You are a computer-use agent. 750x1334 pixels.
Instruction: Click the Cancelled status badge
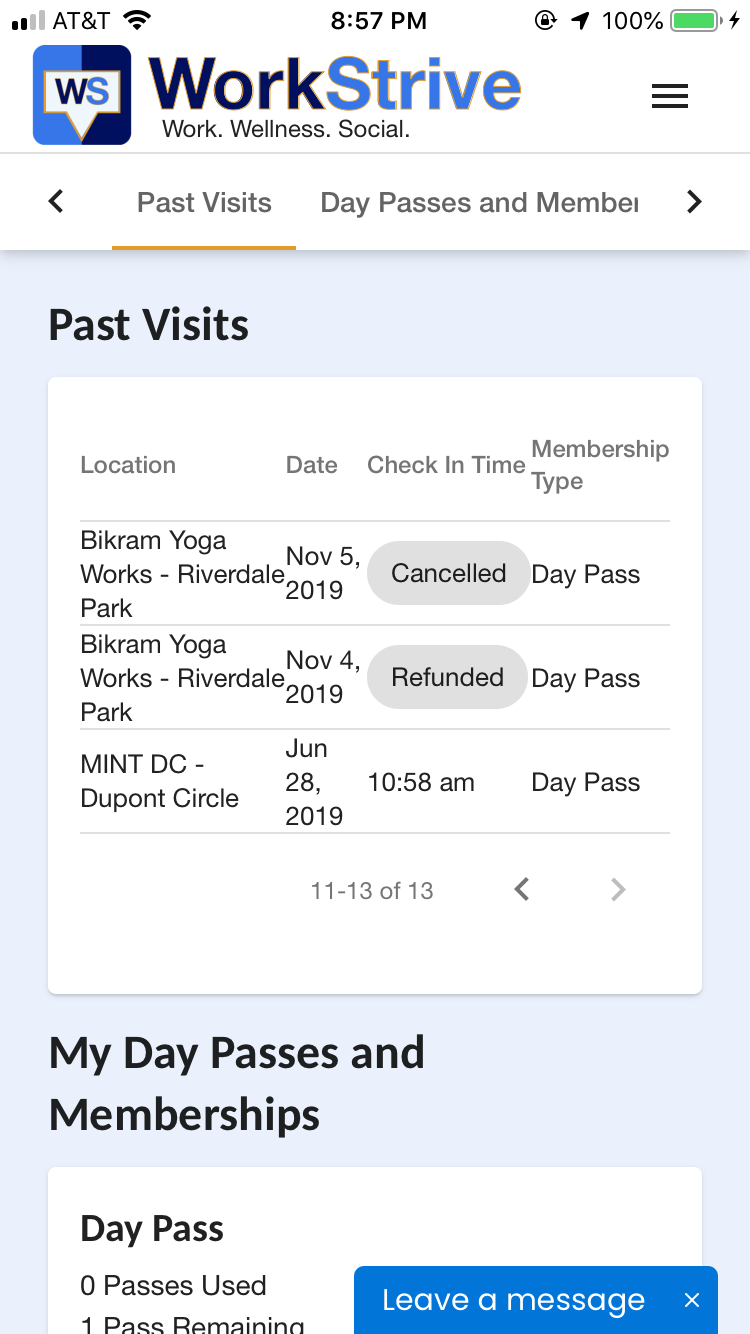point(448,573)
